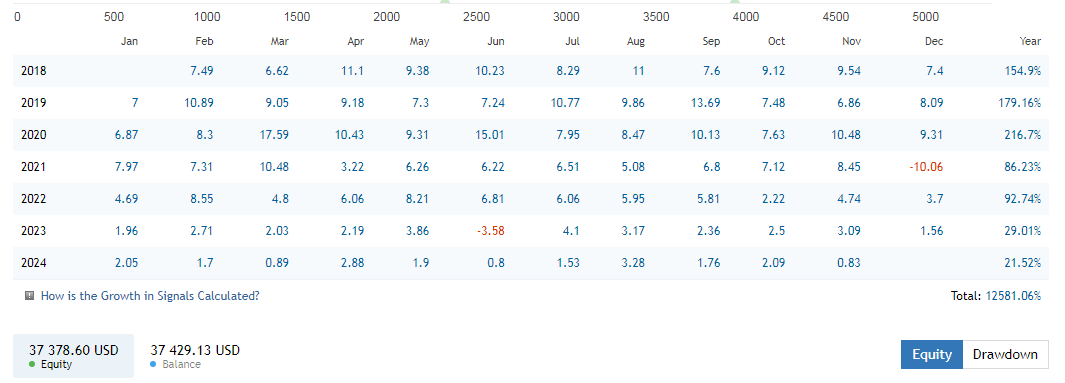Image resolution: width=1065 pixels, height=383 pixels.
Task: Click the Year column header
Action: click(x=1030, y=41)
